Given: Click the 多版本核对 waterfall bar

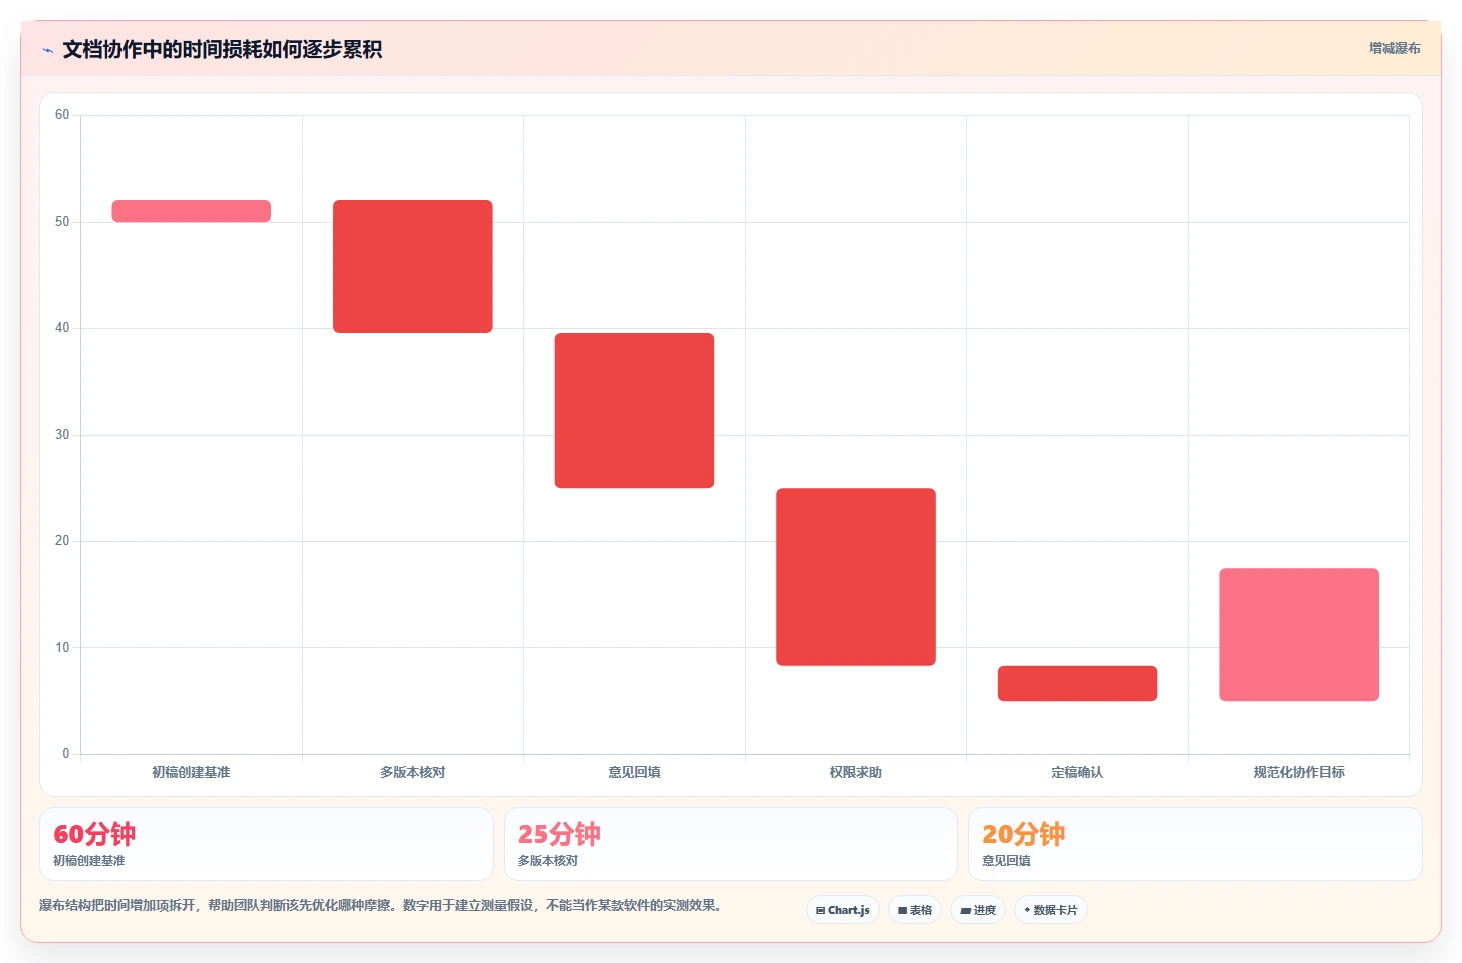Looking at the screenshot, I should (413, 266).
